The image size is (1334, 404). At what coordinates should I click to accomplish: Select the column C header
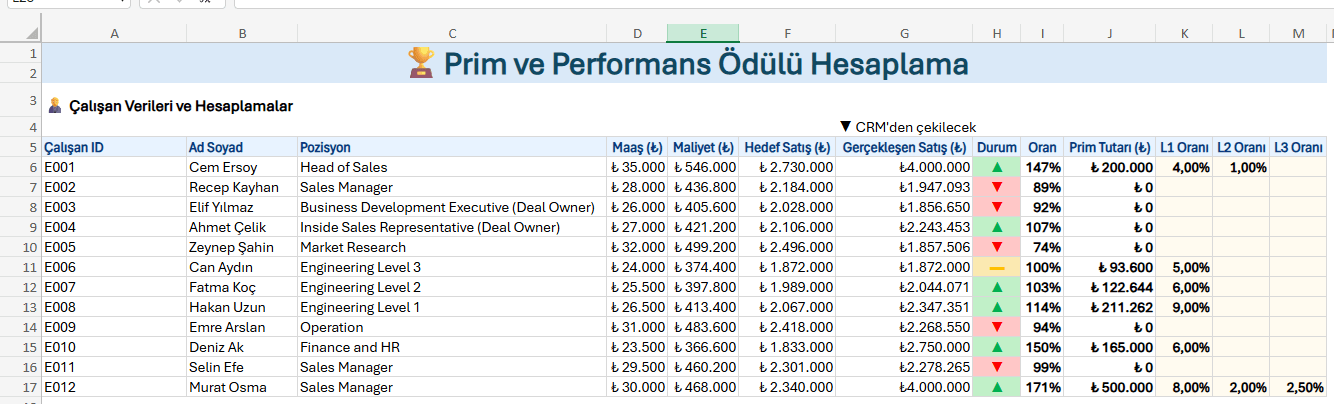(452, 34)
